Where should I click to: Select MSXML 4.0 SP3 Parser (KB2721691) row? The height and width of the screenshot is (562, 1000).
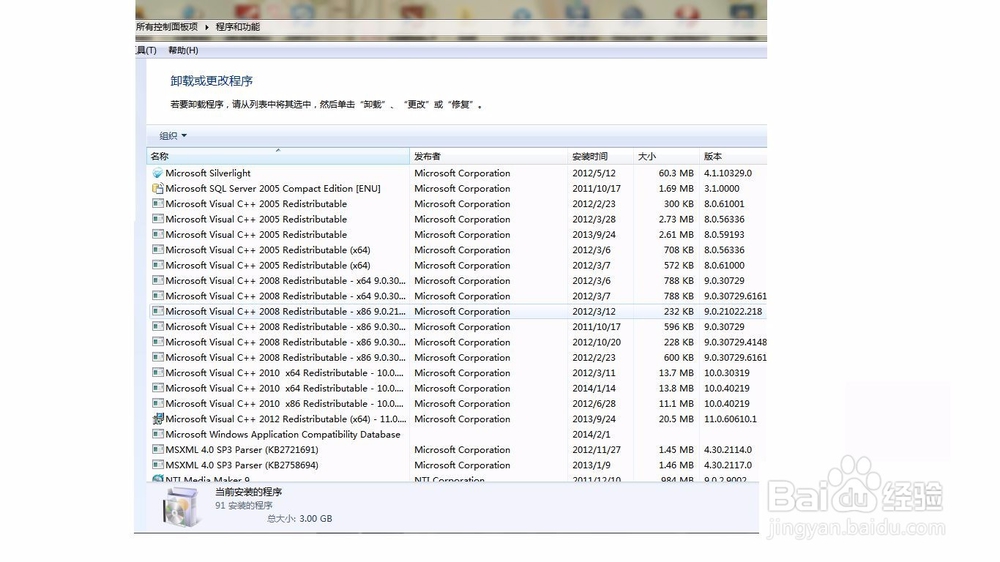[457, 450]
